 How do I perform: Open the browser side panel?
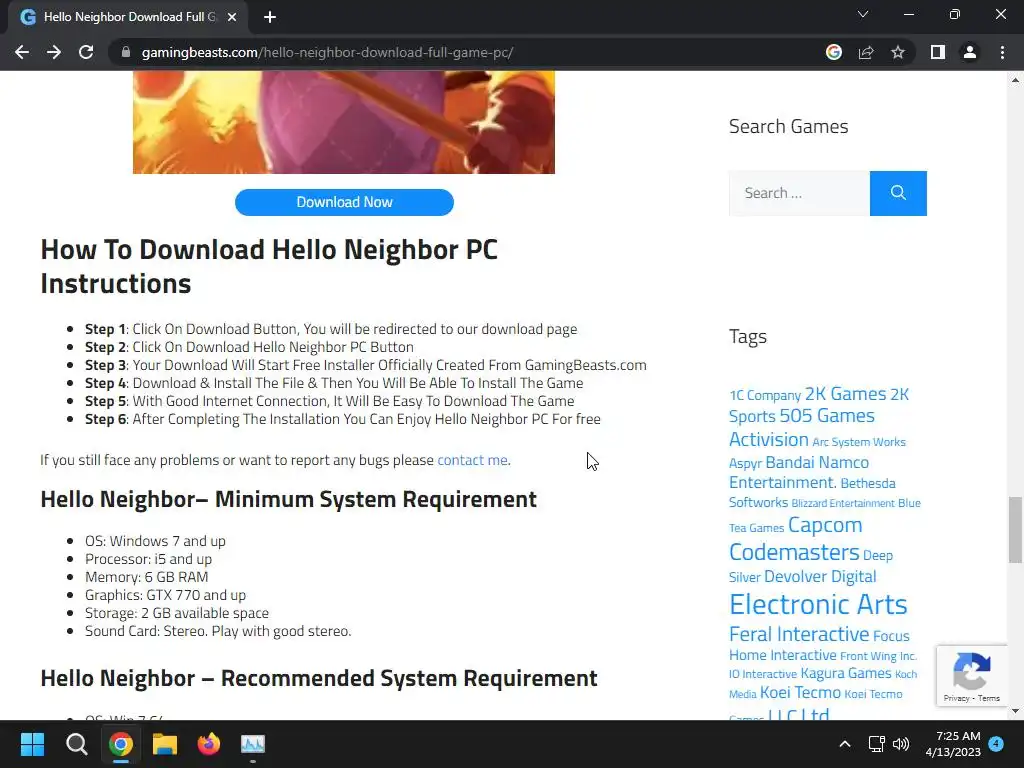[938, 52]
